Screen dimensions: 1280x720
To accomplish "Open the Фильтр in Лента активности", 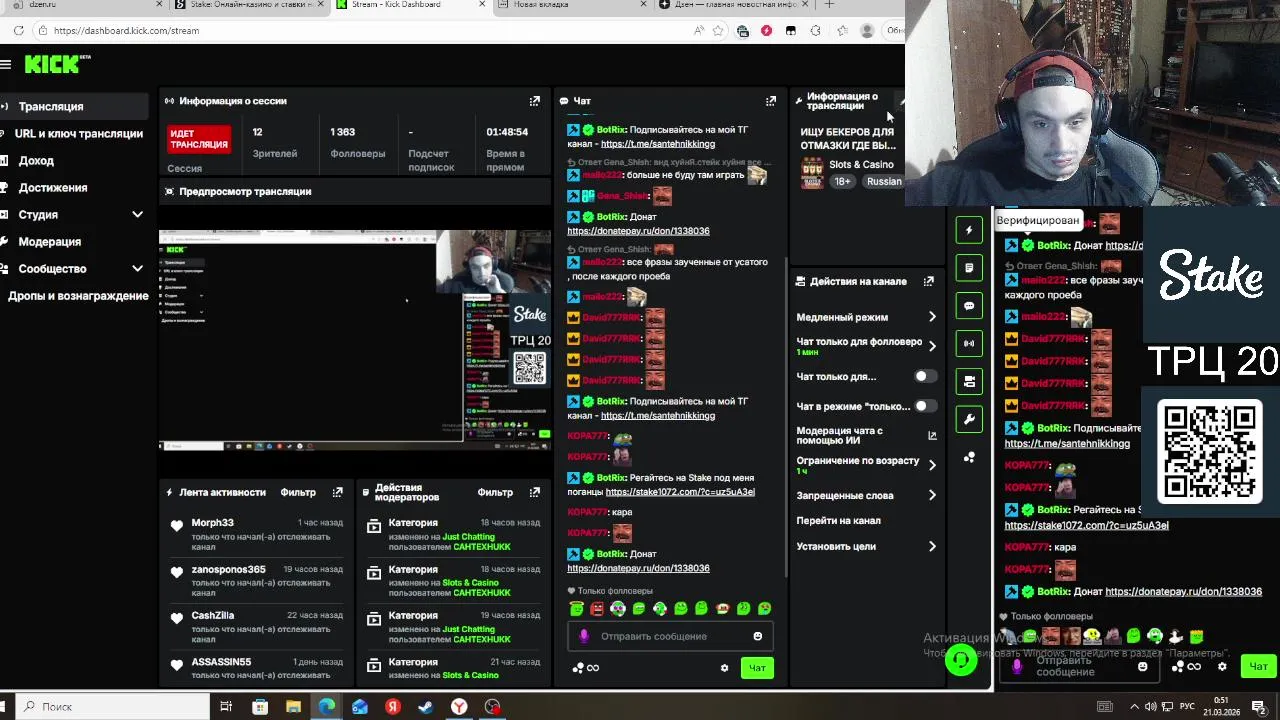I will tap(298, 492).
